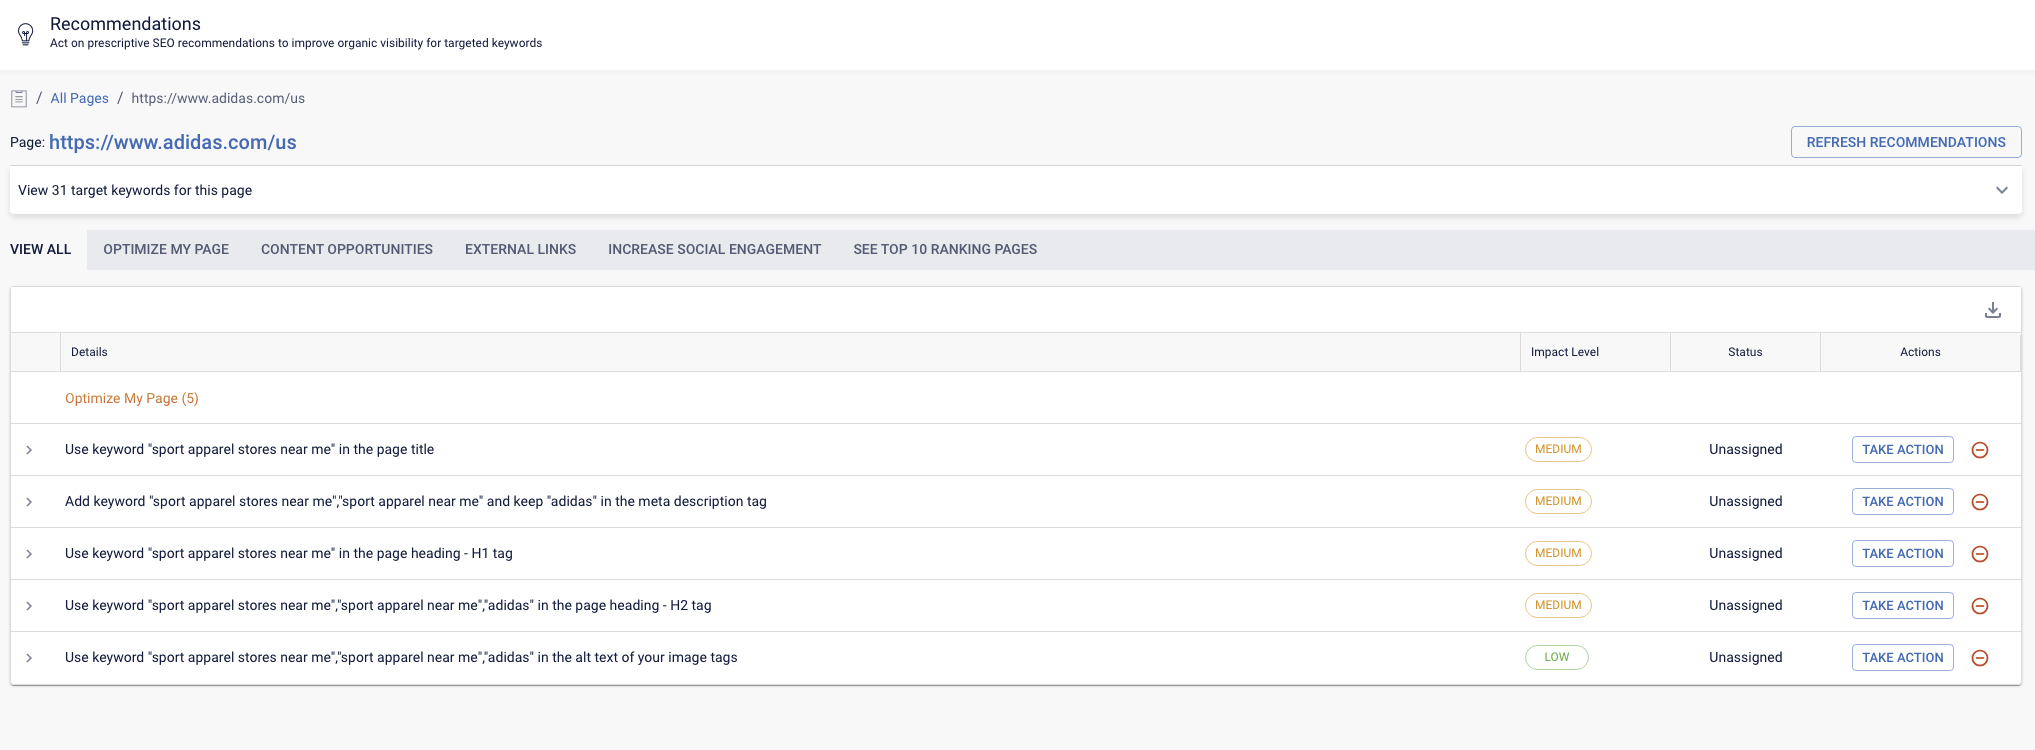Open the adidas.com/us page link
The height and width of the screenshot is (750, 2035).
coord(173,143)
